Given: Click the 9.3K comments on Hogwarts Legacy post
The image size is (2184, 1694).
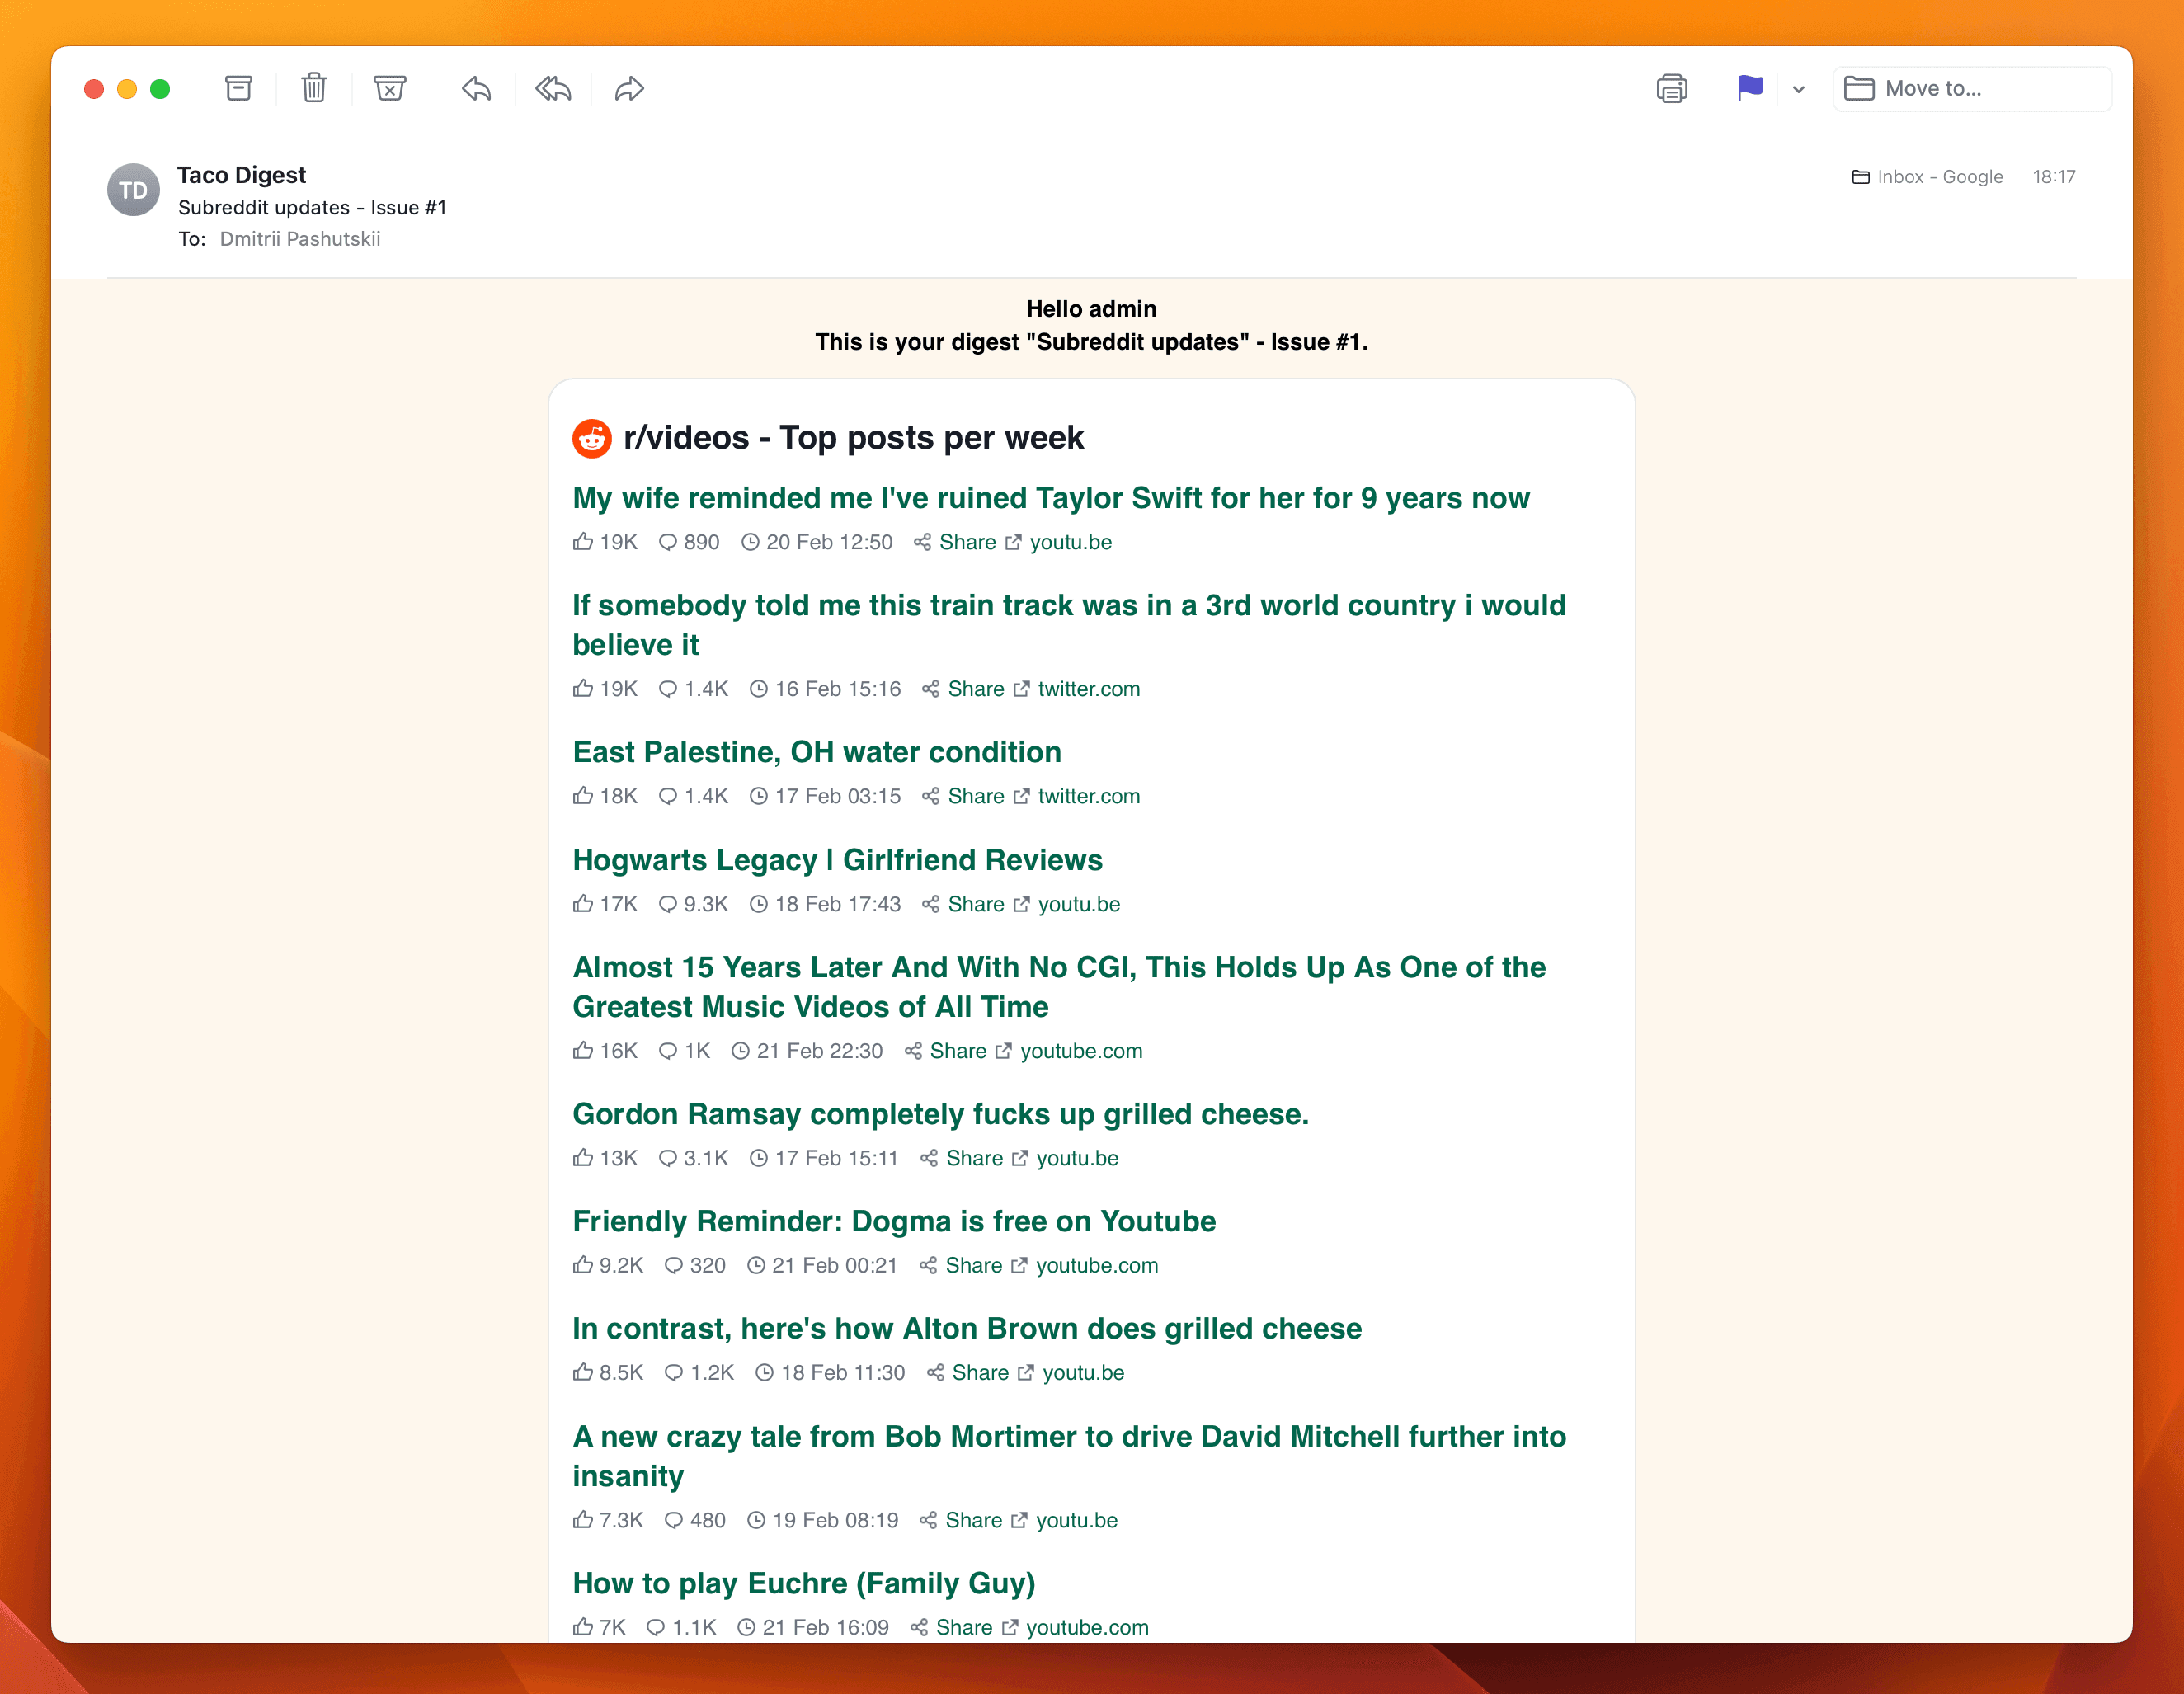Looking at the screenshot, I should pos(693,904).
